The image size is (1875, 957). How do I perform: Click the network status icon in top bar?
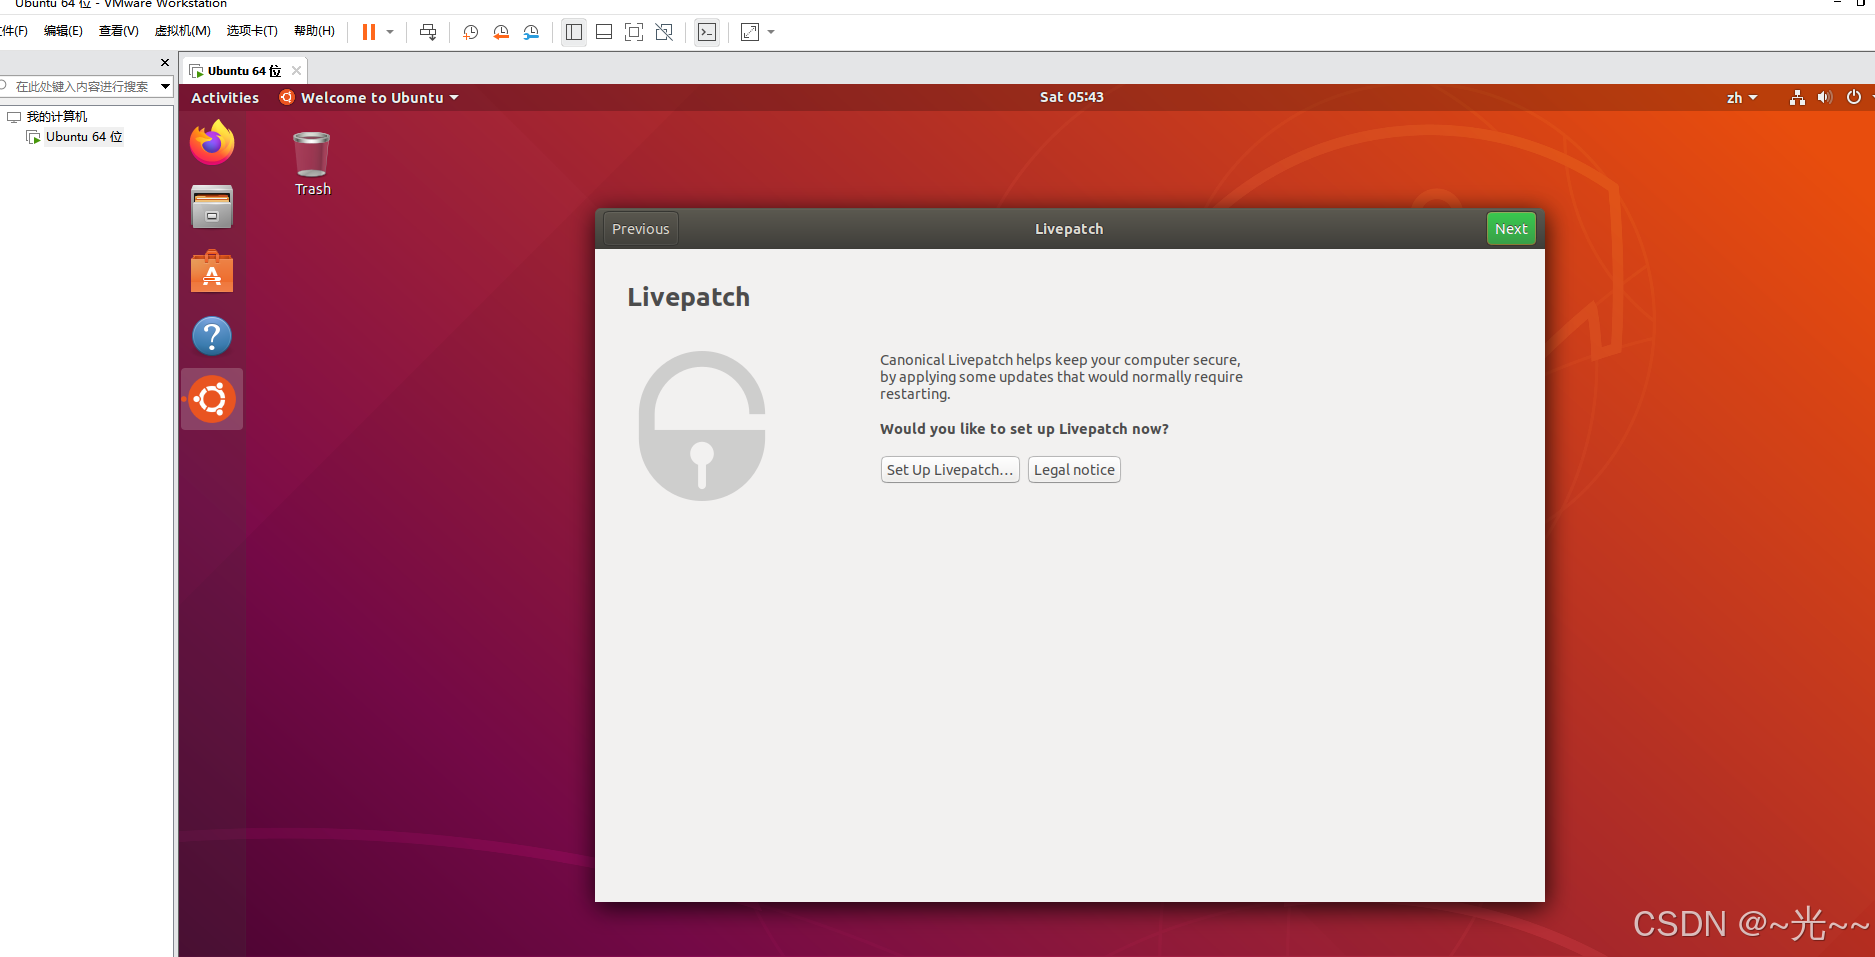pos(1797,98)
